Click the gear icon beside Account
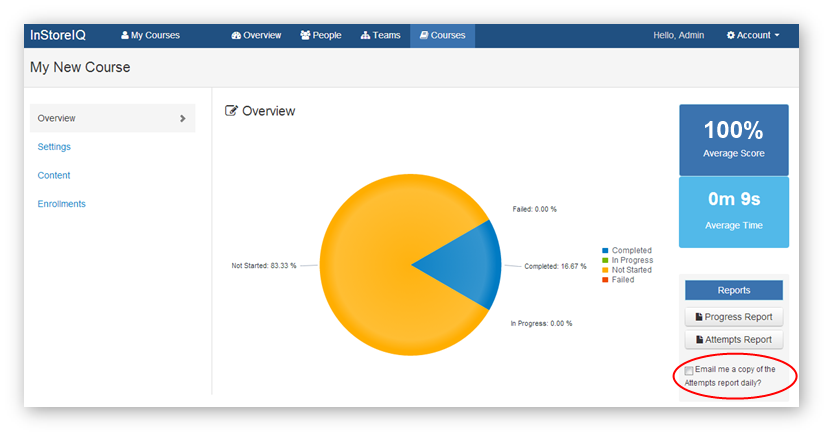 click(x=731, y=35)
